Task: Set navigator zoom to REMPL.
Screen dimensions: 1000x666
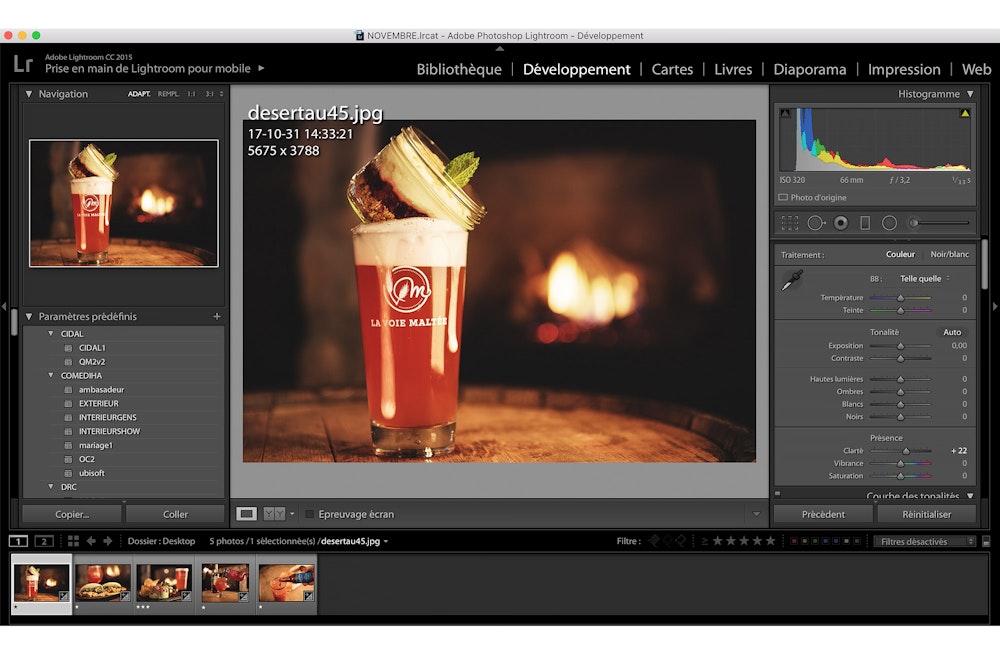Action: click(168, 94)
